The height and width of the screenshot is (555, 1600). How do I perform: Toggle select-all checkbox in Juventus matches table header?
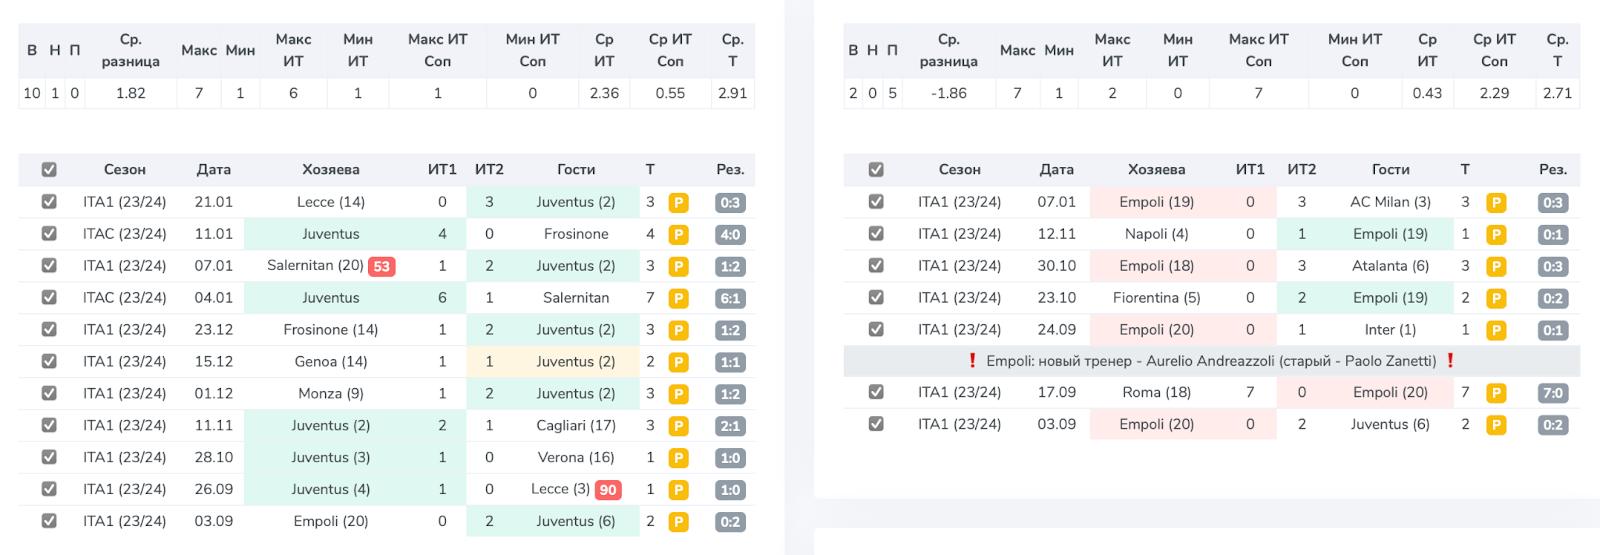coord(49,170)
